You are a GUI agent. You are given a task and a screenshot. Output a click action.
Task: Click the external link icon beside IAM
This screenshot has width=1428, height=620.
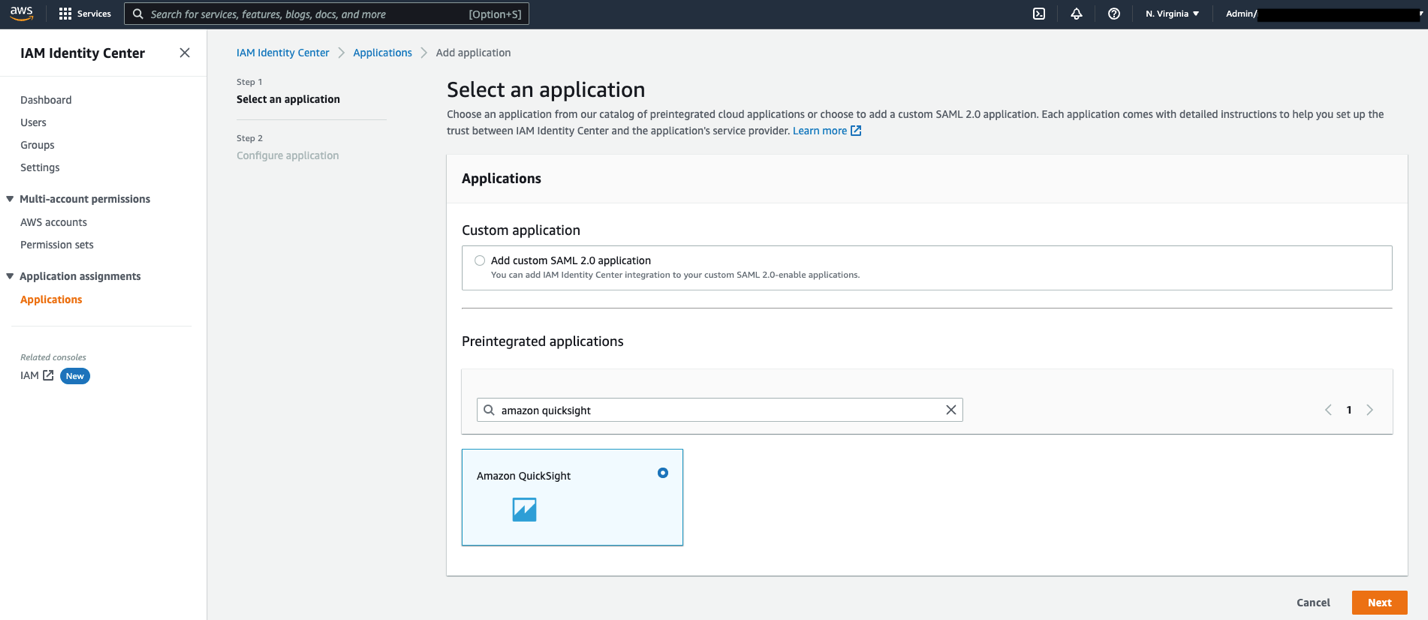pyautogui.click(x=48, y=376)
